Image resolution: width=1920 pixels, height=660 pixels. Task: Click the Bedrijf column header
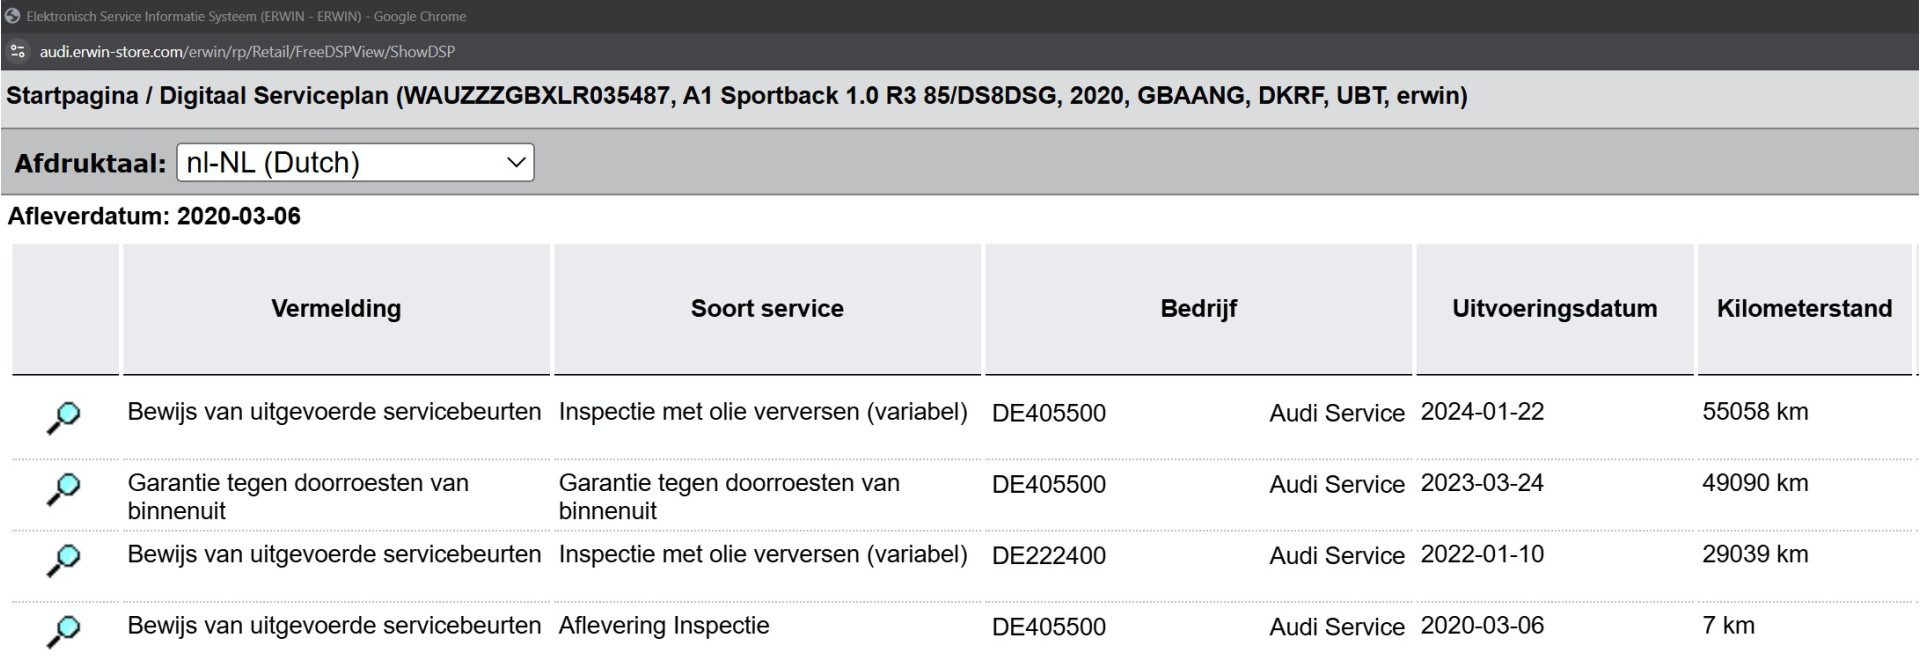(1198, 309)
